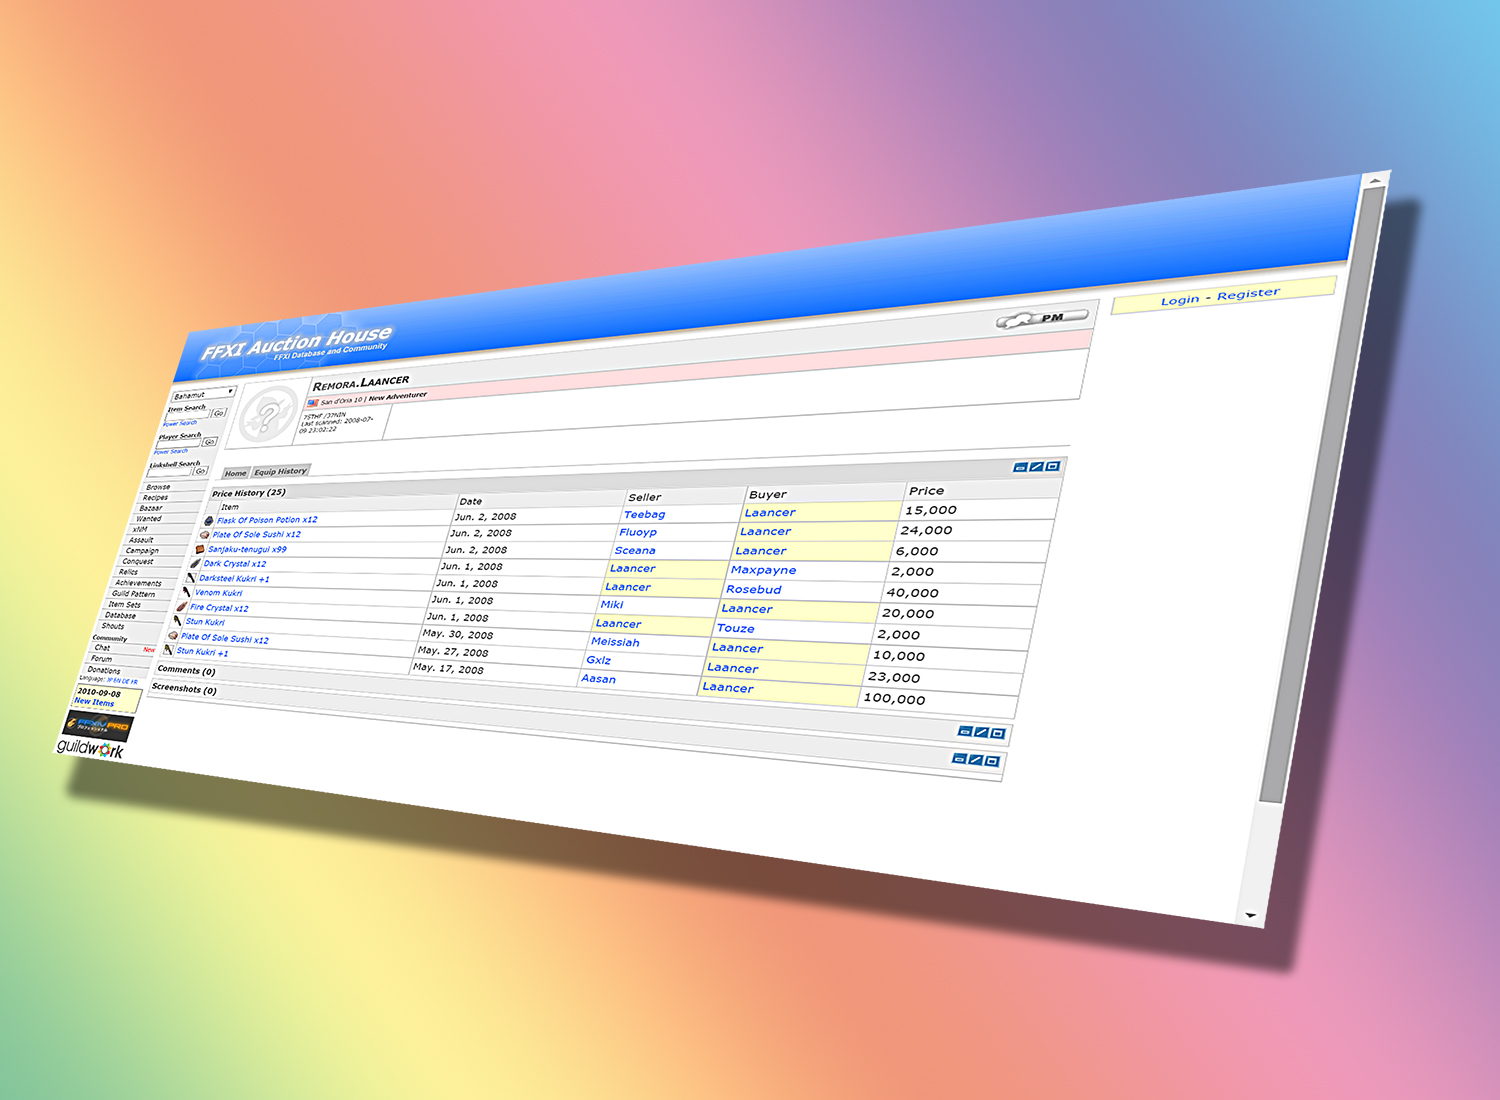Focus the Player Search input field
Screen dimensions: 1500x1100
pos(178,443)
